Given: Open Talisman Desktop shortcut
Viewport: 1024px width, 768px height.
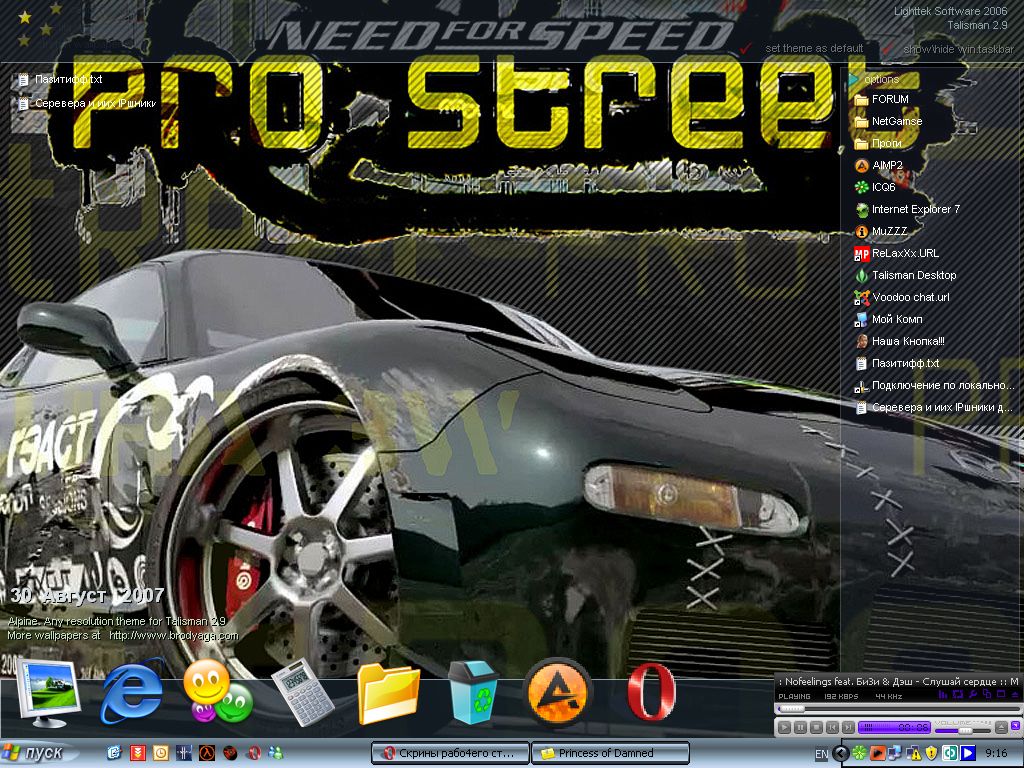Looking at the screenshot, I should click(906, 276).
